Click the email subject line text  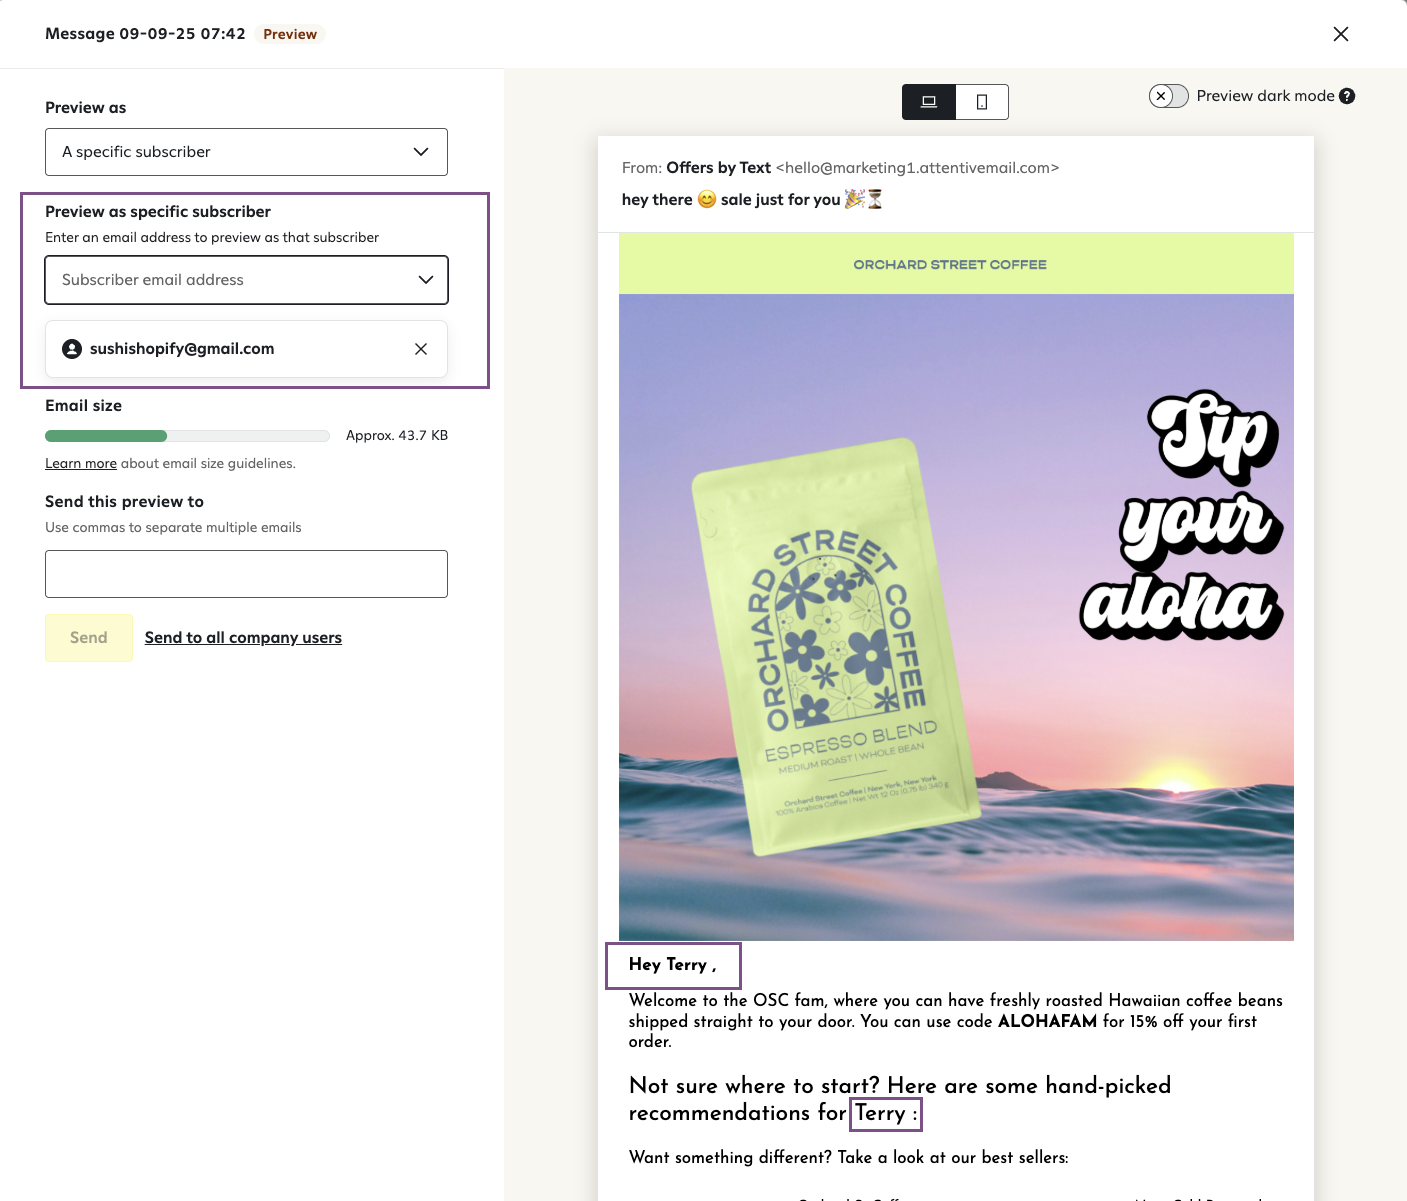tap(752, 199)
